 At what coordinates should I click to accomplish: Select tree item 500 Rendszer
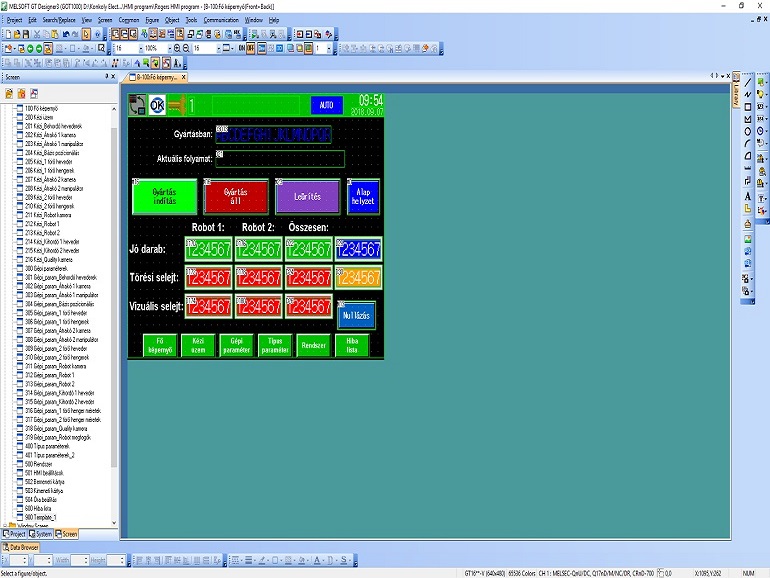(x=38, y=464)
